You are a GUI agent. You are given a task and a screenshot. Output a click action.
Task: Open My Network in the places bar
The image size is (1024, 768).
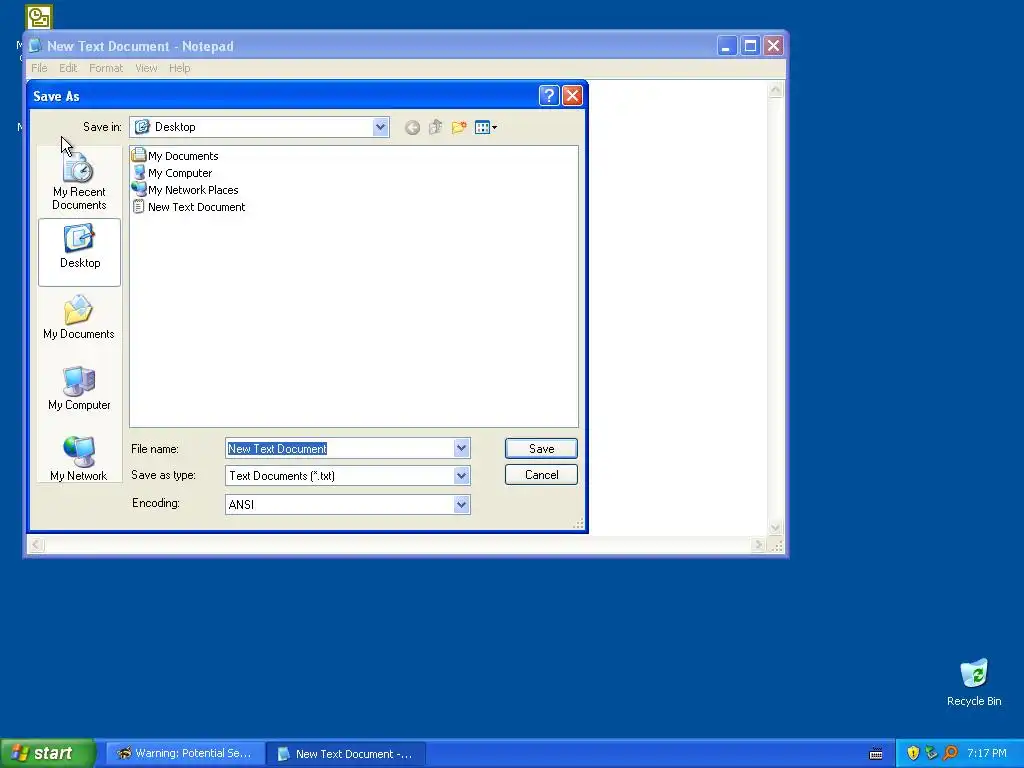coord(79,459)
